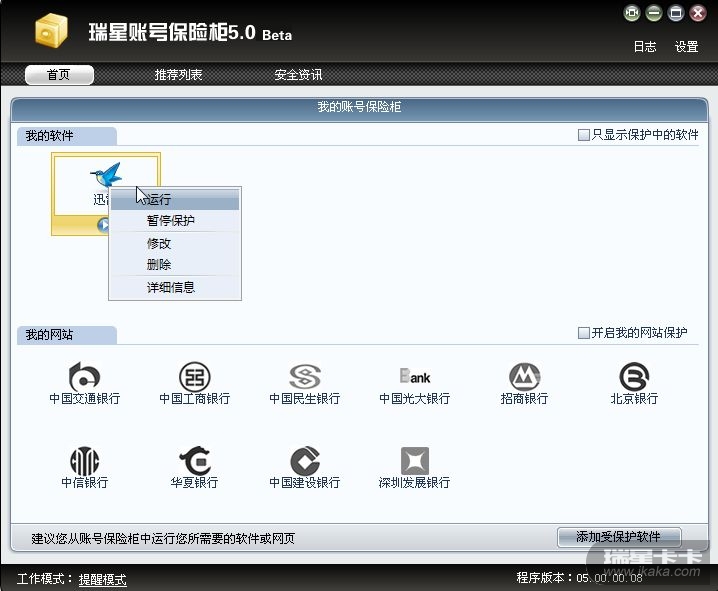
Task: Open 中国交通银行 bank icon
Action: pyautogui.click(x=84, y=376)
